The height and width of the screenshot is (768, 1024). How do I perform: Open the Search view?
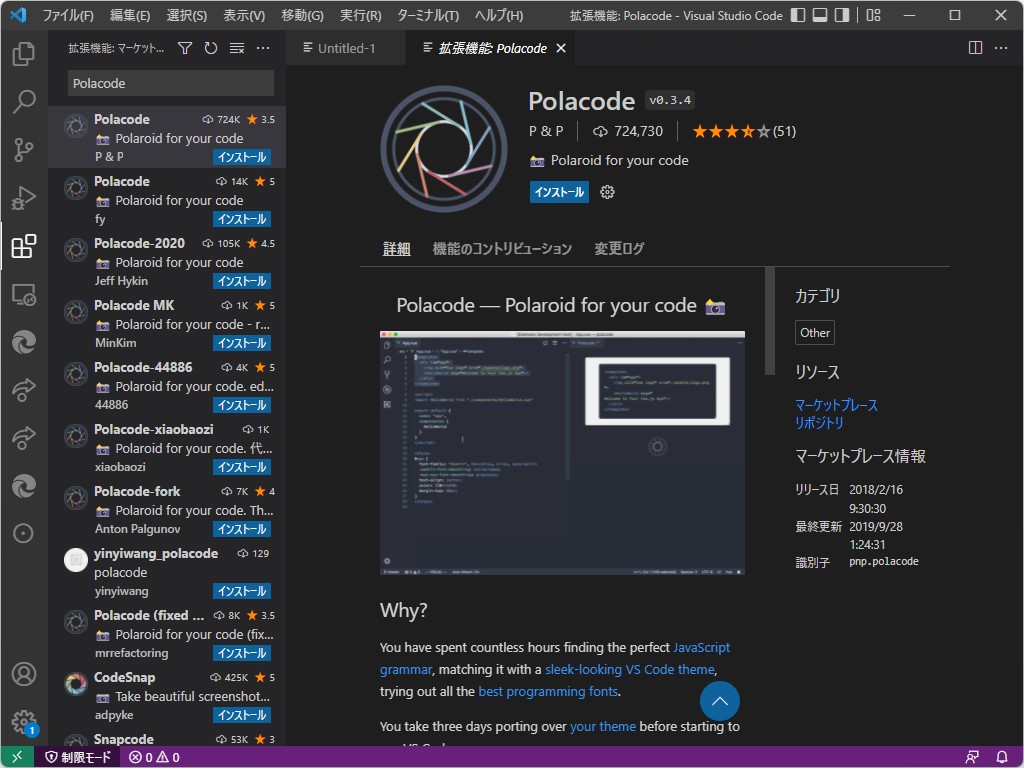click(24, 101)
